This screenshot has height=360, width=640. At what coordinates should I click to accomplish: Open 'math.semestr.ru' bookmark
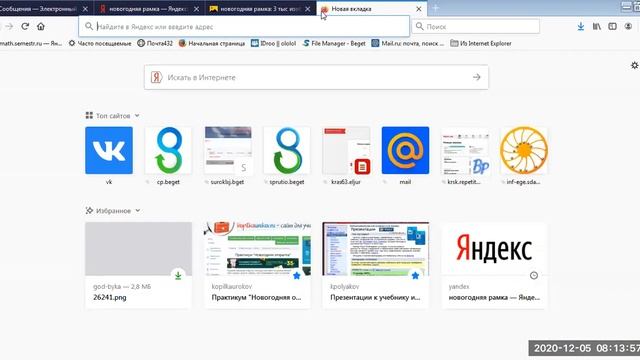click(x=31, y=43)
